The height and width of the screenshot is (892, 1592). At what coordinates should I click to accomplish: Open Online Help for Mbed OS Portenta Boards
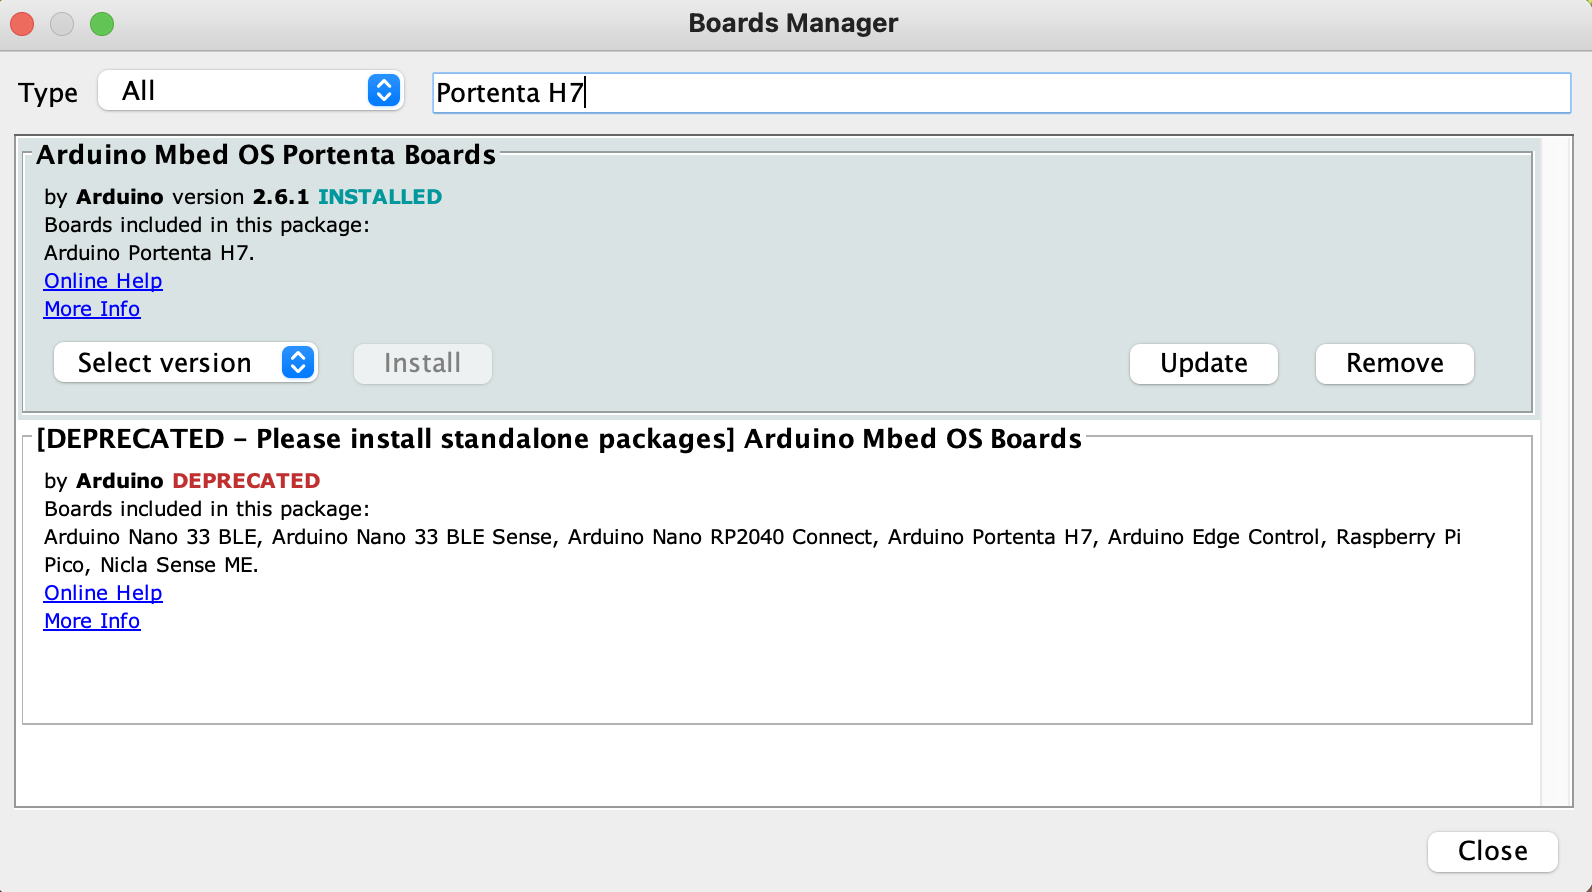tap(103, 281)
